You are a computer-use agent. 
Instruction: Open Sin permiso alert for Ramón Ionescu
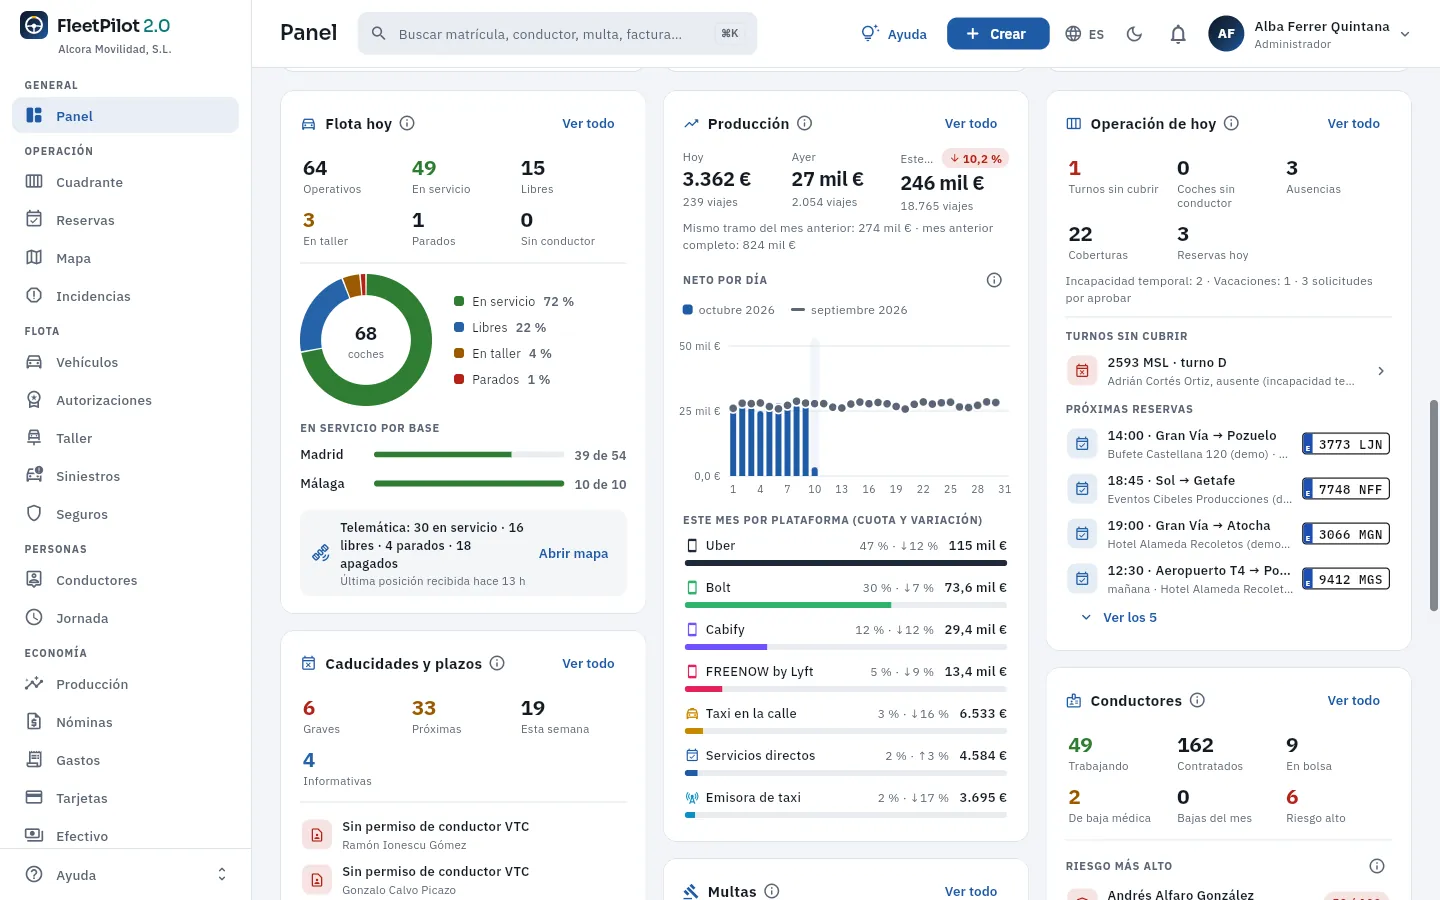[x=463, y=835]
